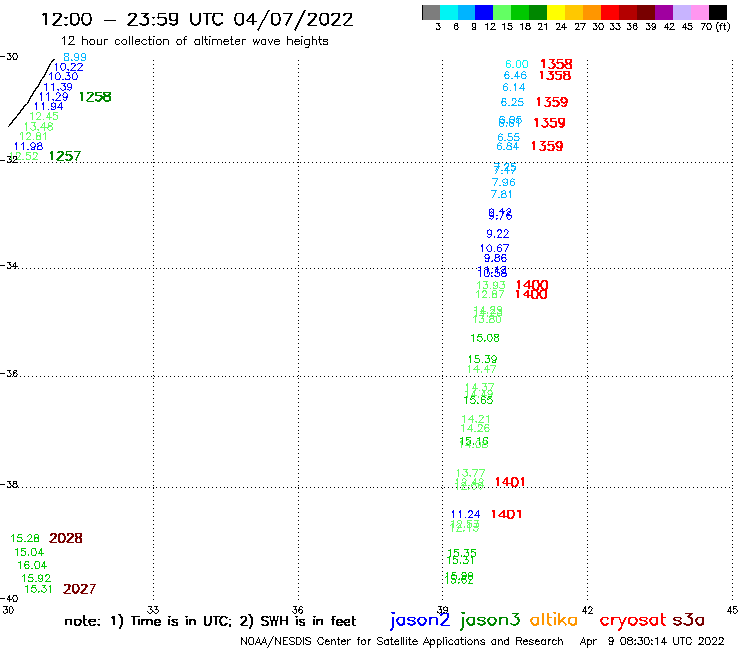
Task: Click the jason3 satellite legend label
Action: [x=490, y=620]
